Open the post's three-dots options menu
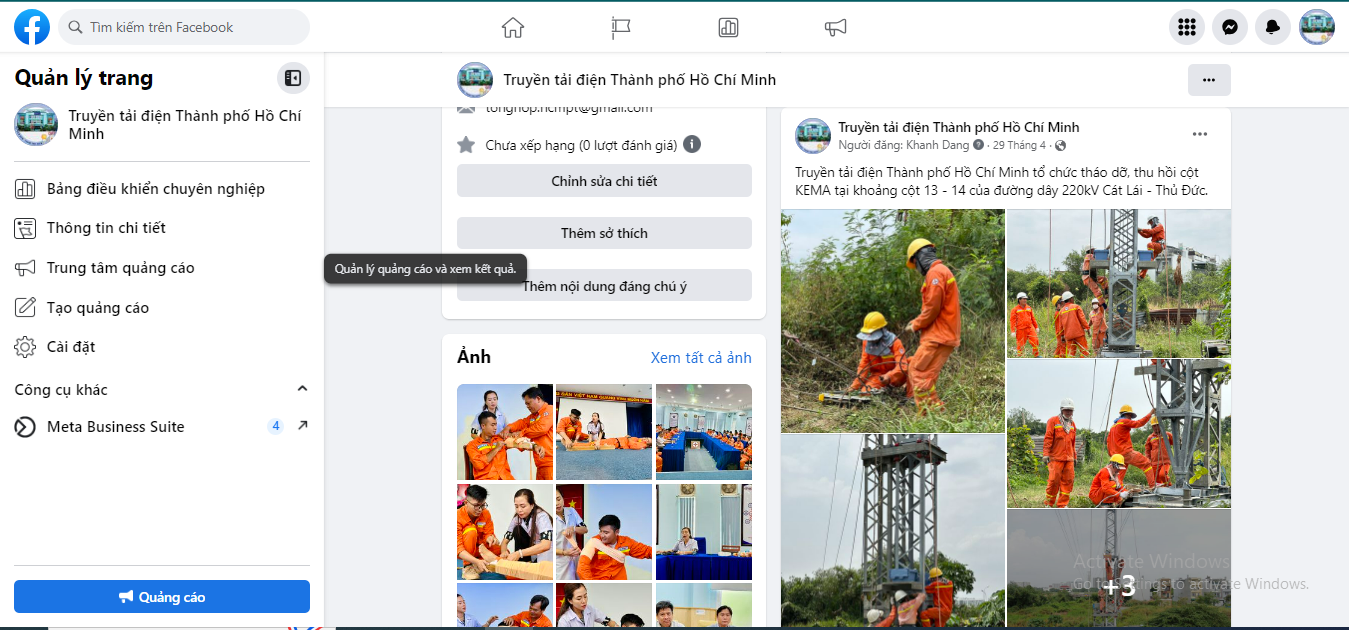Viewport: 1349px width, 630px height. (x=1200, y=134)
